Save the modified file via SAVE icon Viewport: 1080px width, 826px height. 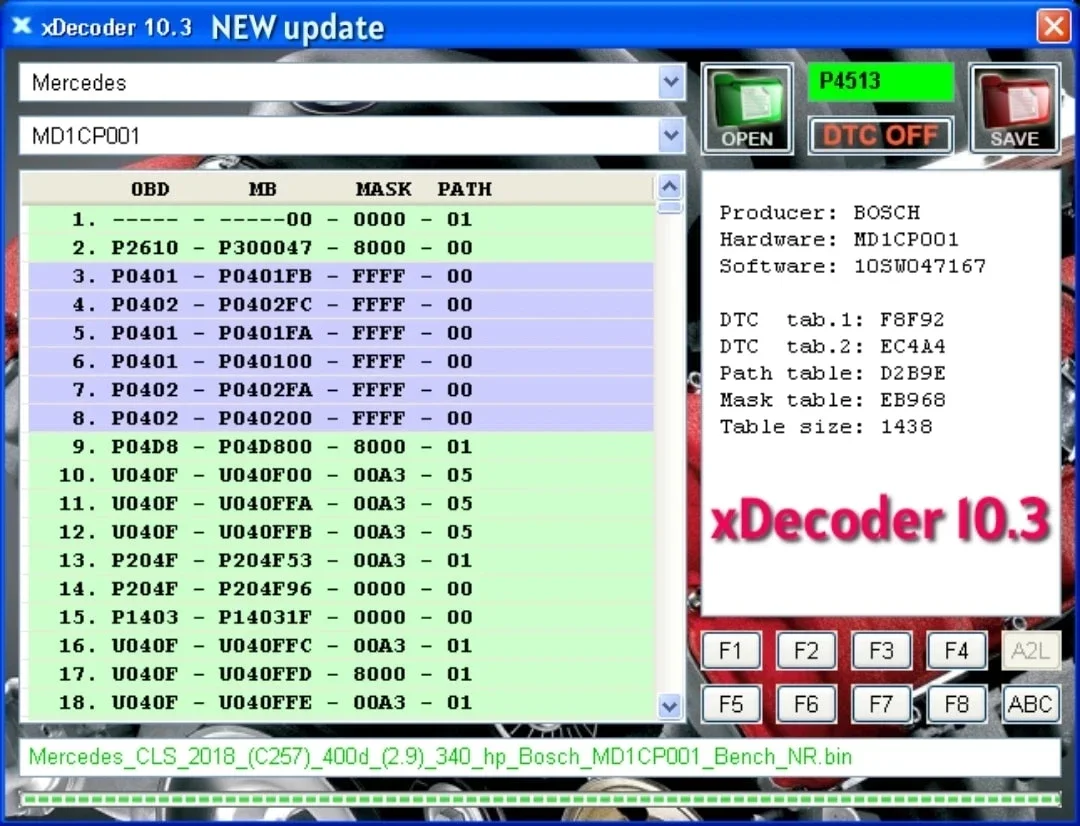point(1015,108)
